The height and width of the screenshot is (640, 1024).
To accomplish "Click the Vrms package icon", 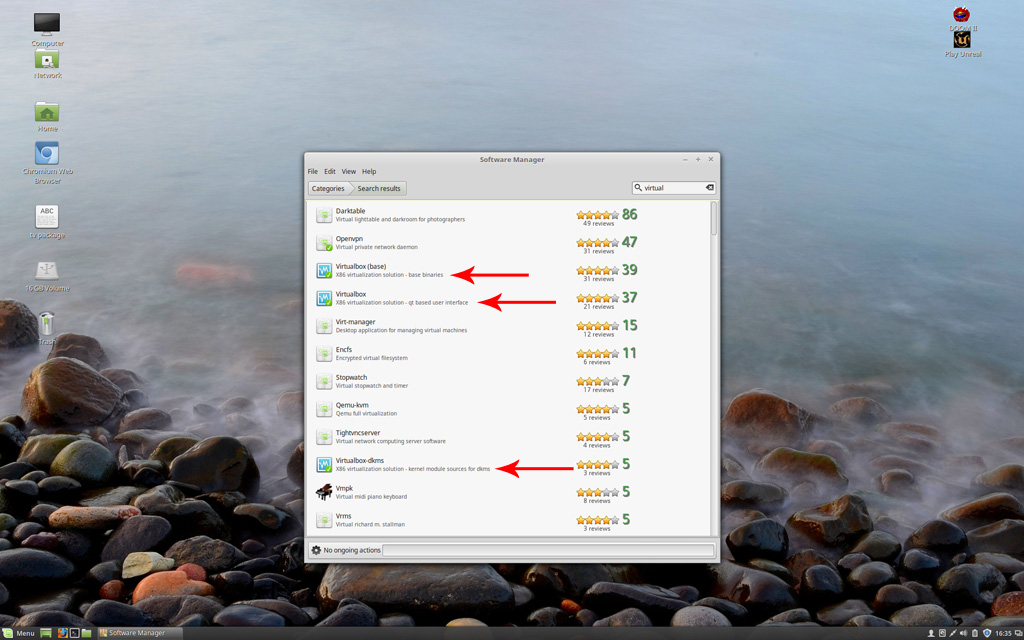I will [x=324, y=520].
